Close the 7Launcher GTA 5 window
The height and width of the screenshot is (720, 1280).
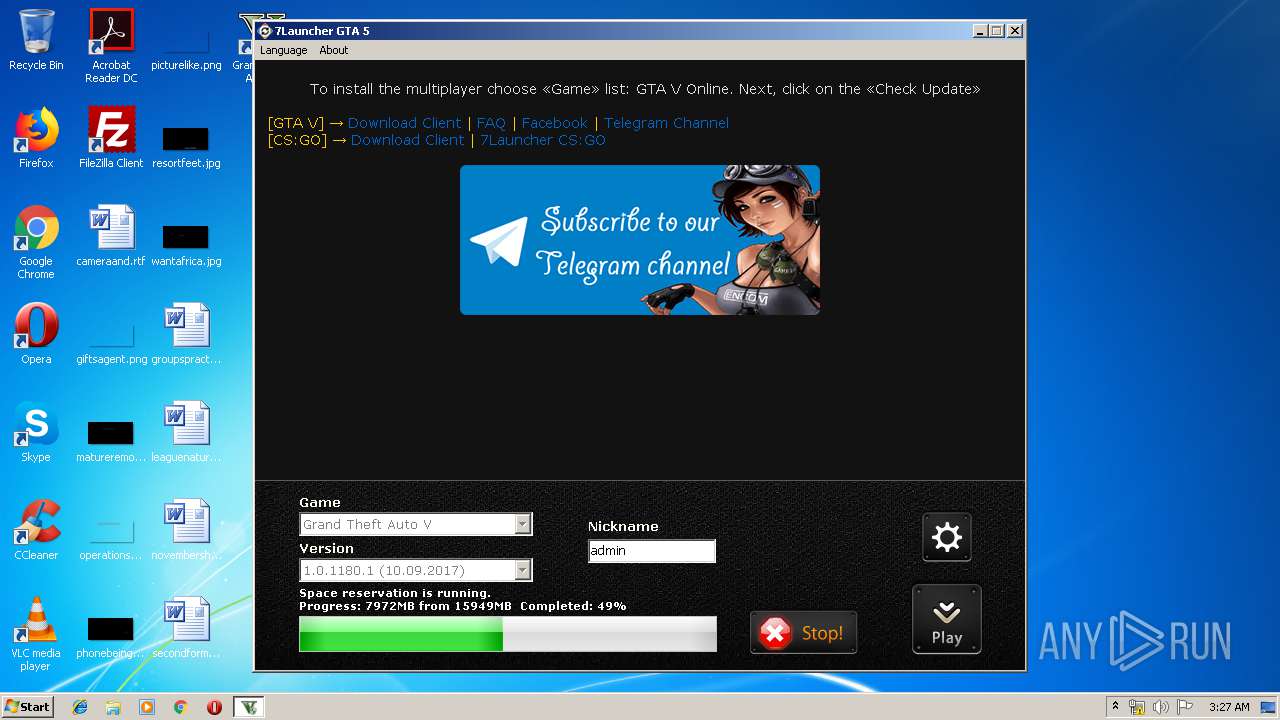click(x=1014, y=31)
